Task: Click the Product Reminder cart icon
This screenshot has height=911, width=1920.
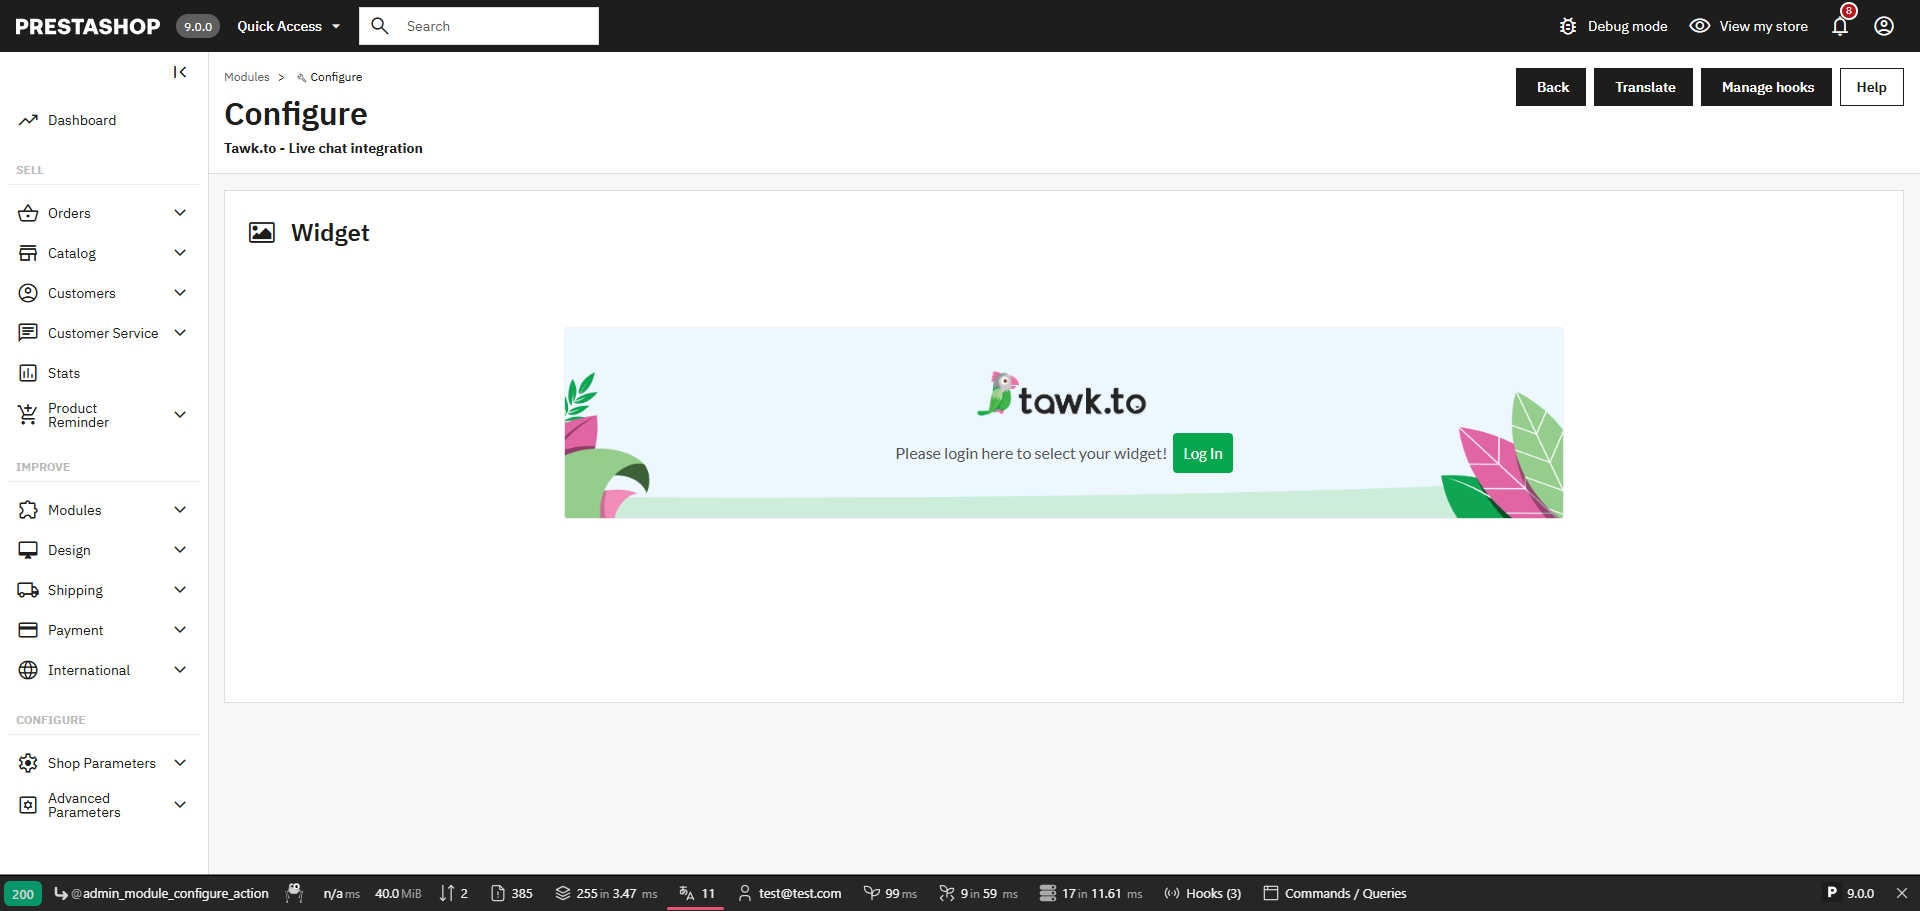Action: point(28,415)
